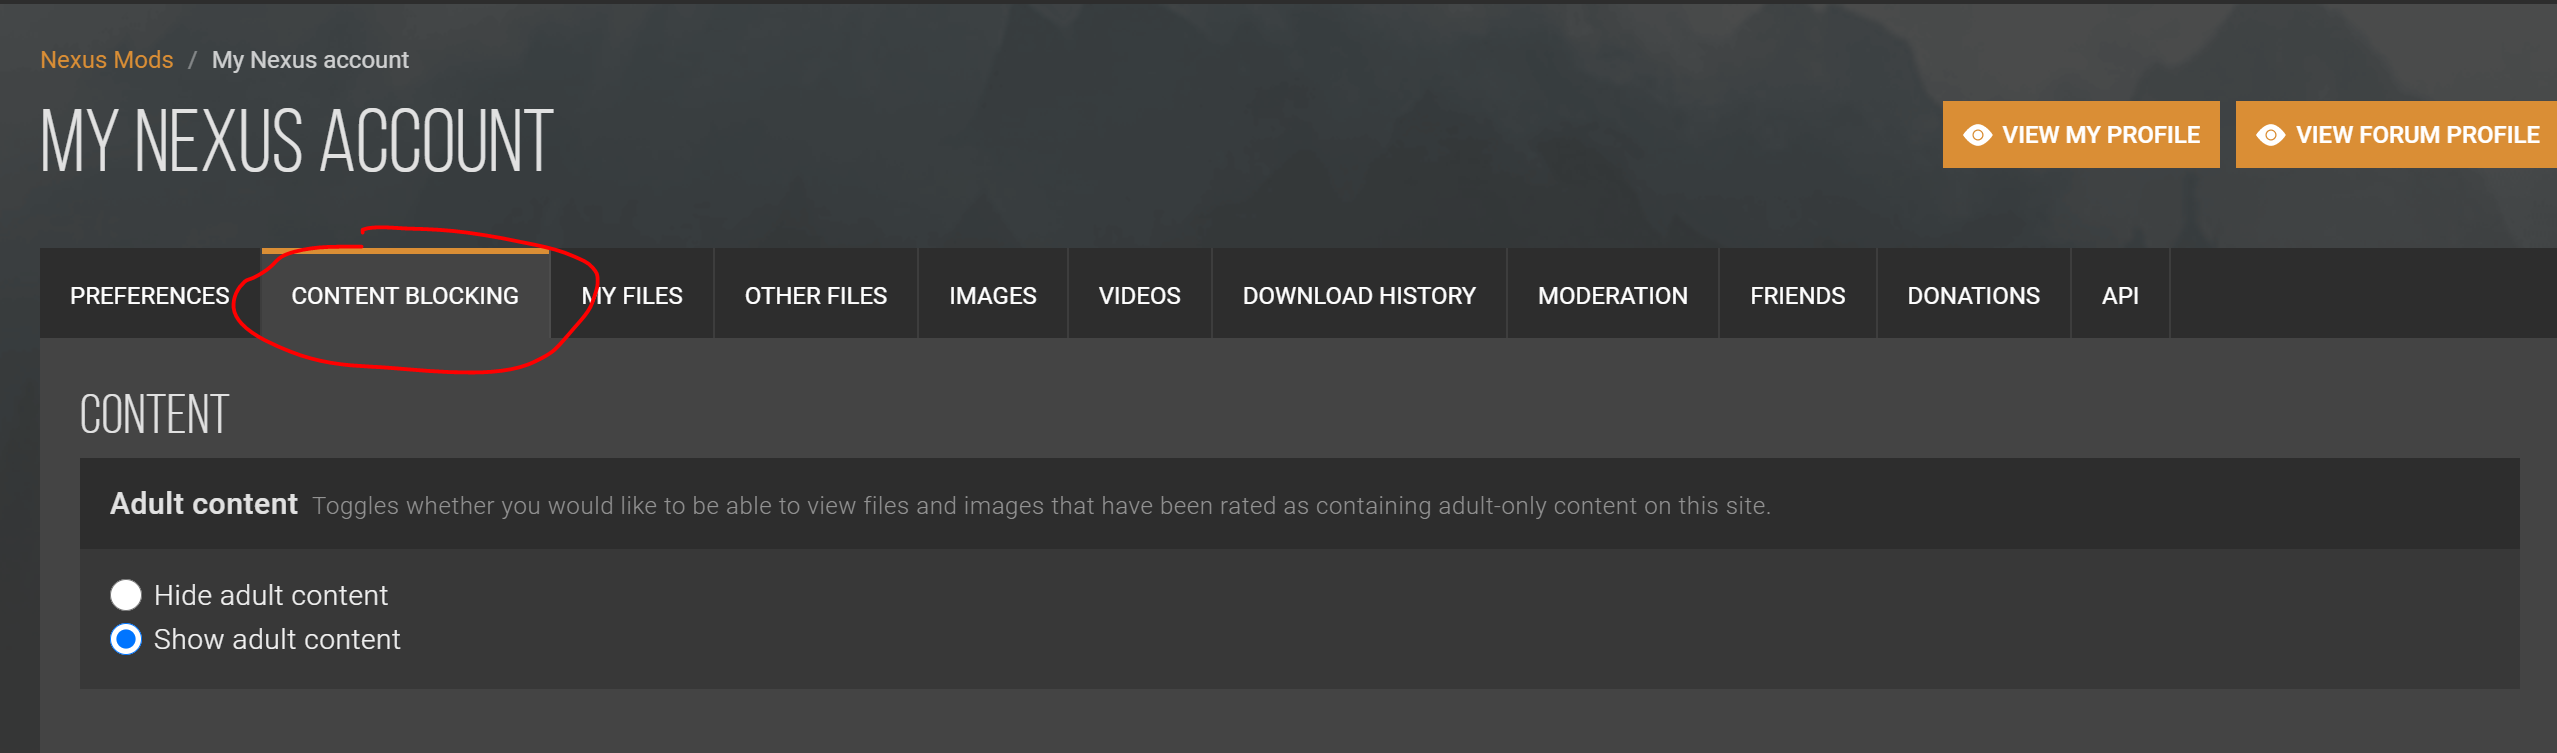This screenshot has height=753, width=2557.
Task: Switch to the Content Blocking tab
Action: [x=405, y=294]
